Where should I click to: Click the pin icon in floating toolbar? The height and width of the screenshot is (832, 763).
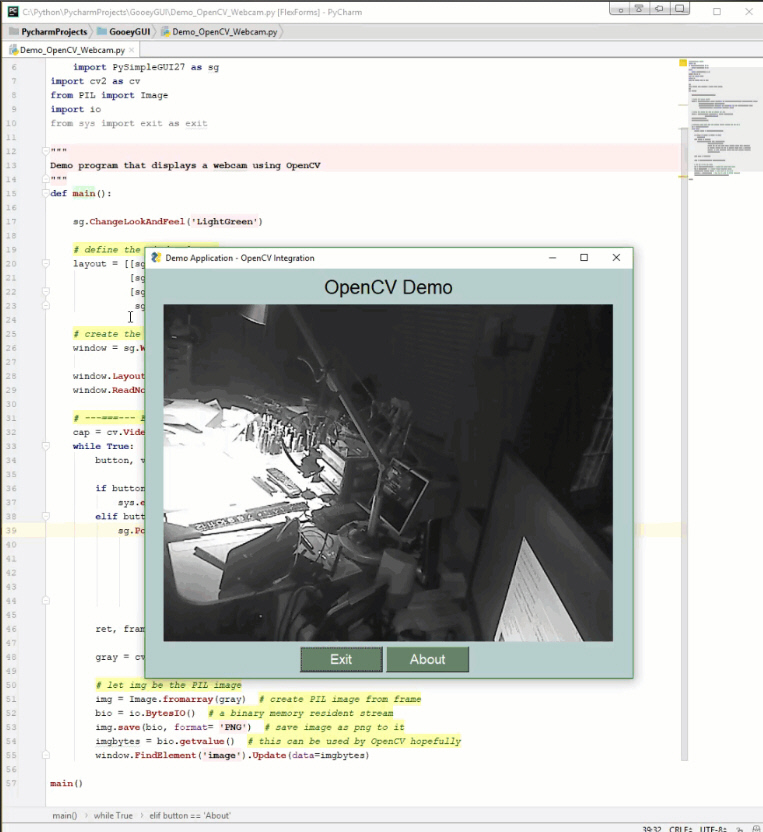[x=639, y=9]
